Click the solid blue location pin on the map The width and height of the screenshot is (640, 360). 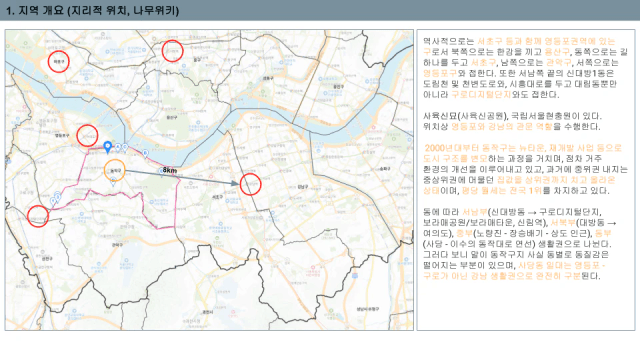(x=107, y=147)
